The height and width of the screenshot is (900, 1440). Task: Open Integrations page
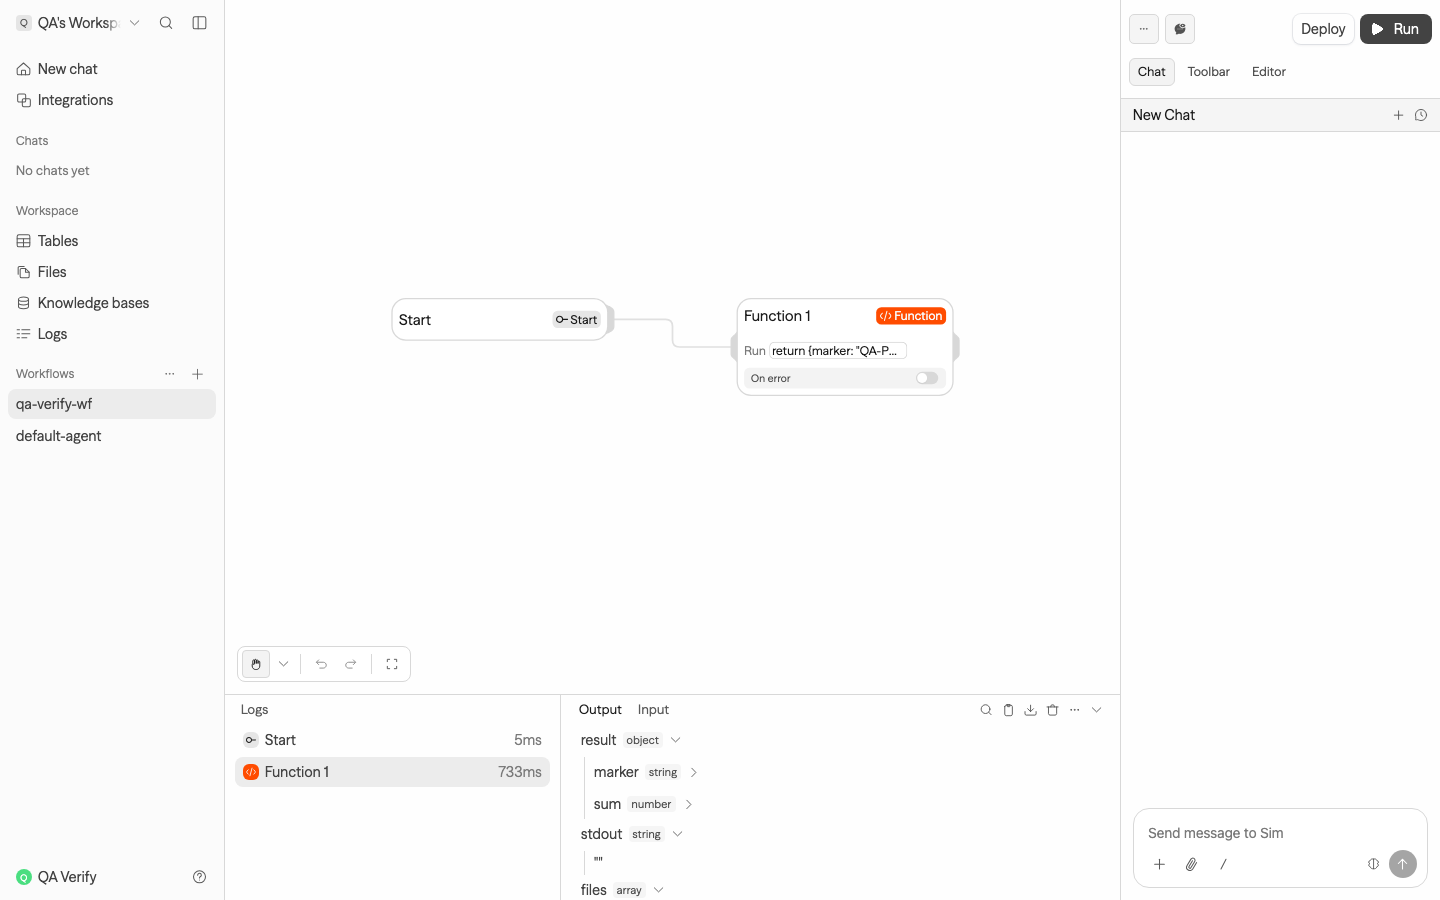112,100
